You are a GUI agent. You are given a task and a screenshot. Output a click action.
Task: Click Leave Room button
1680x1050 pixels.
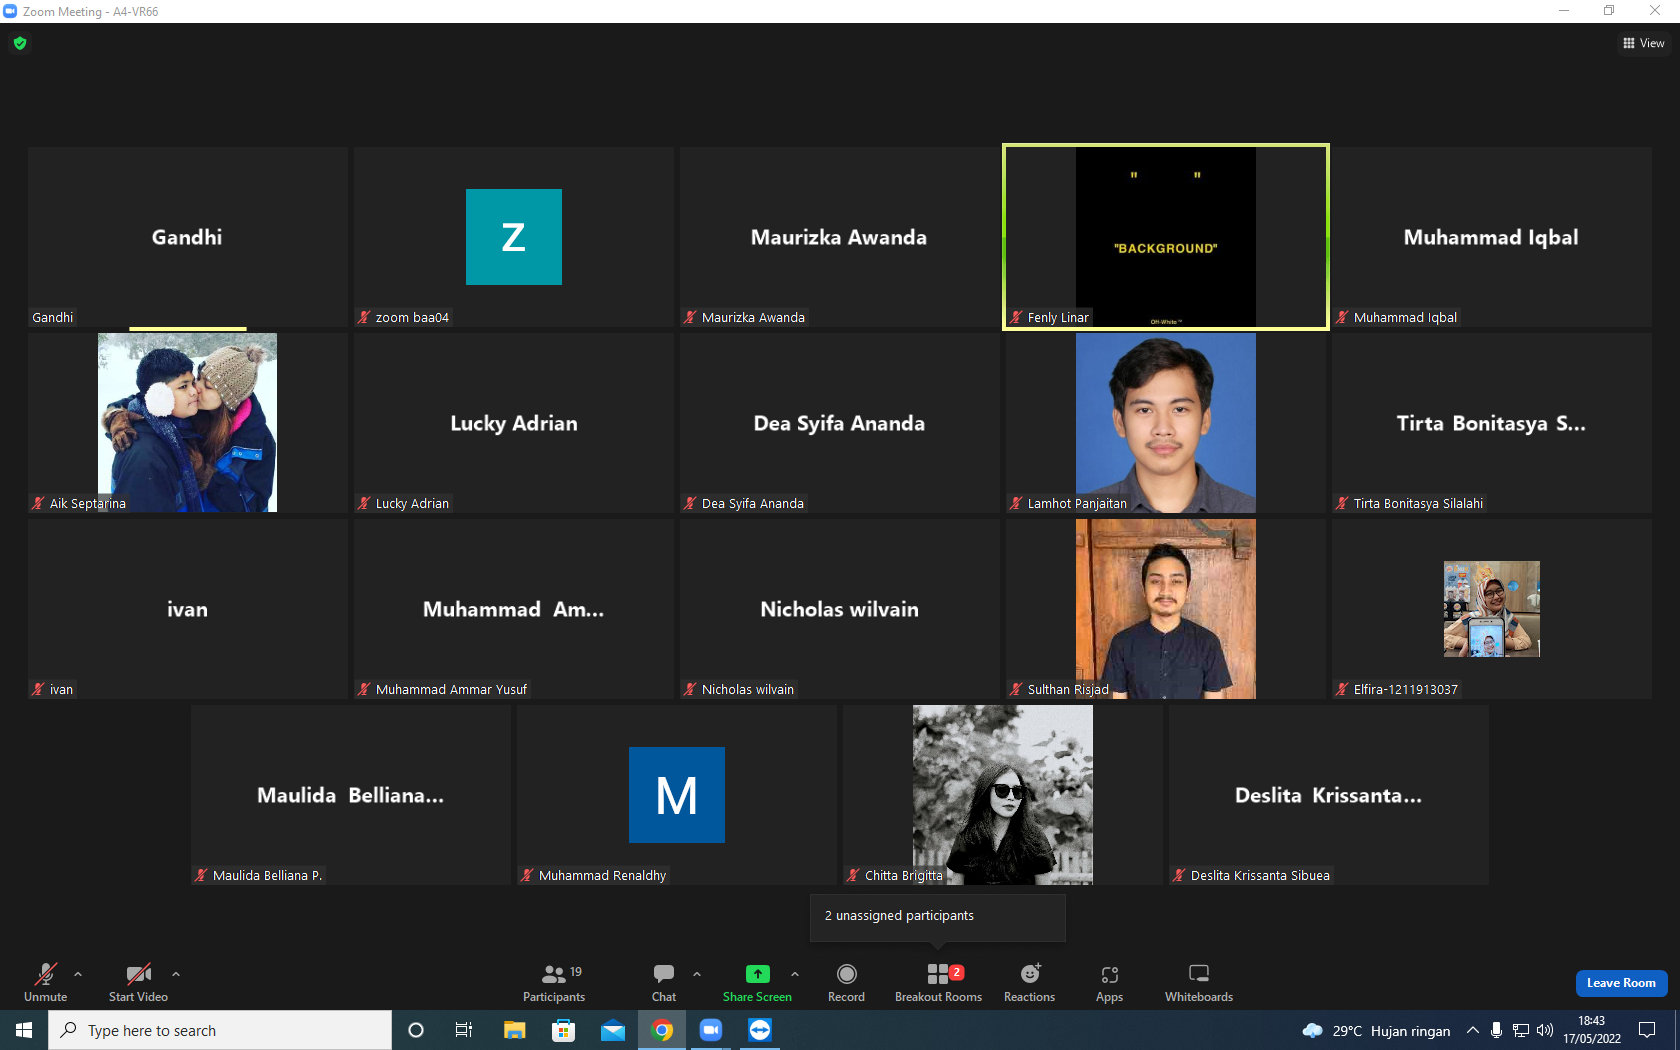(1621, 983)
